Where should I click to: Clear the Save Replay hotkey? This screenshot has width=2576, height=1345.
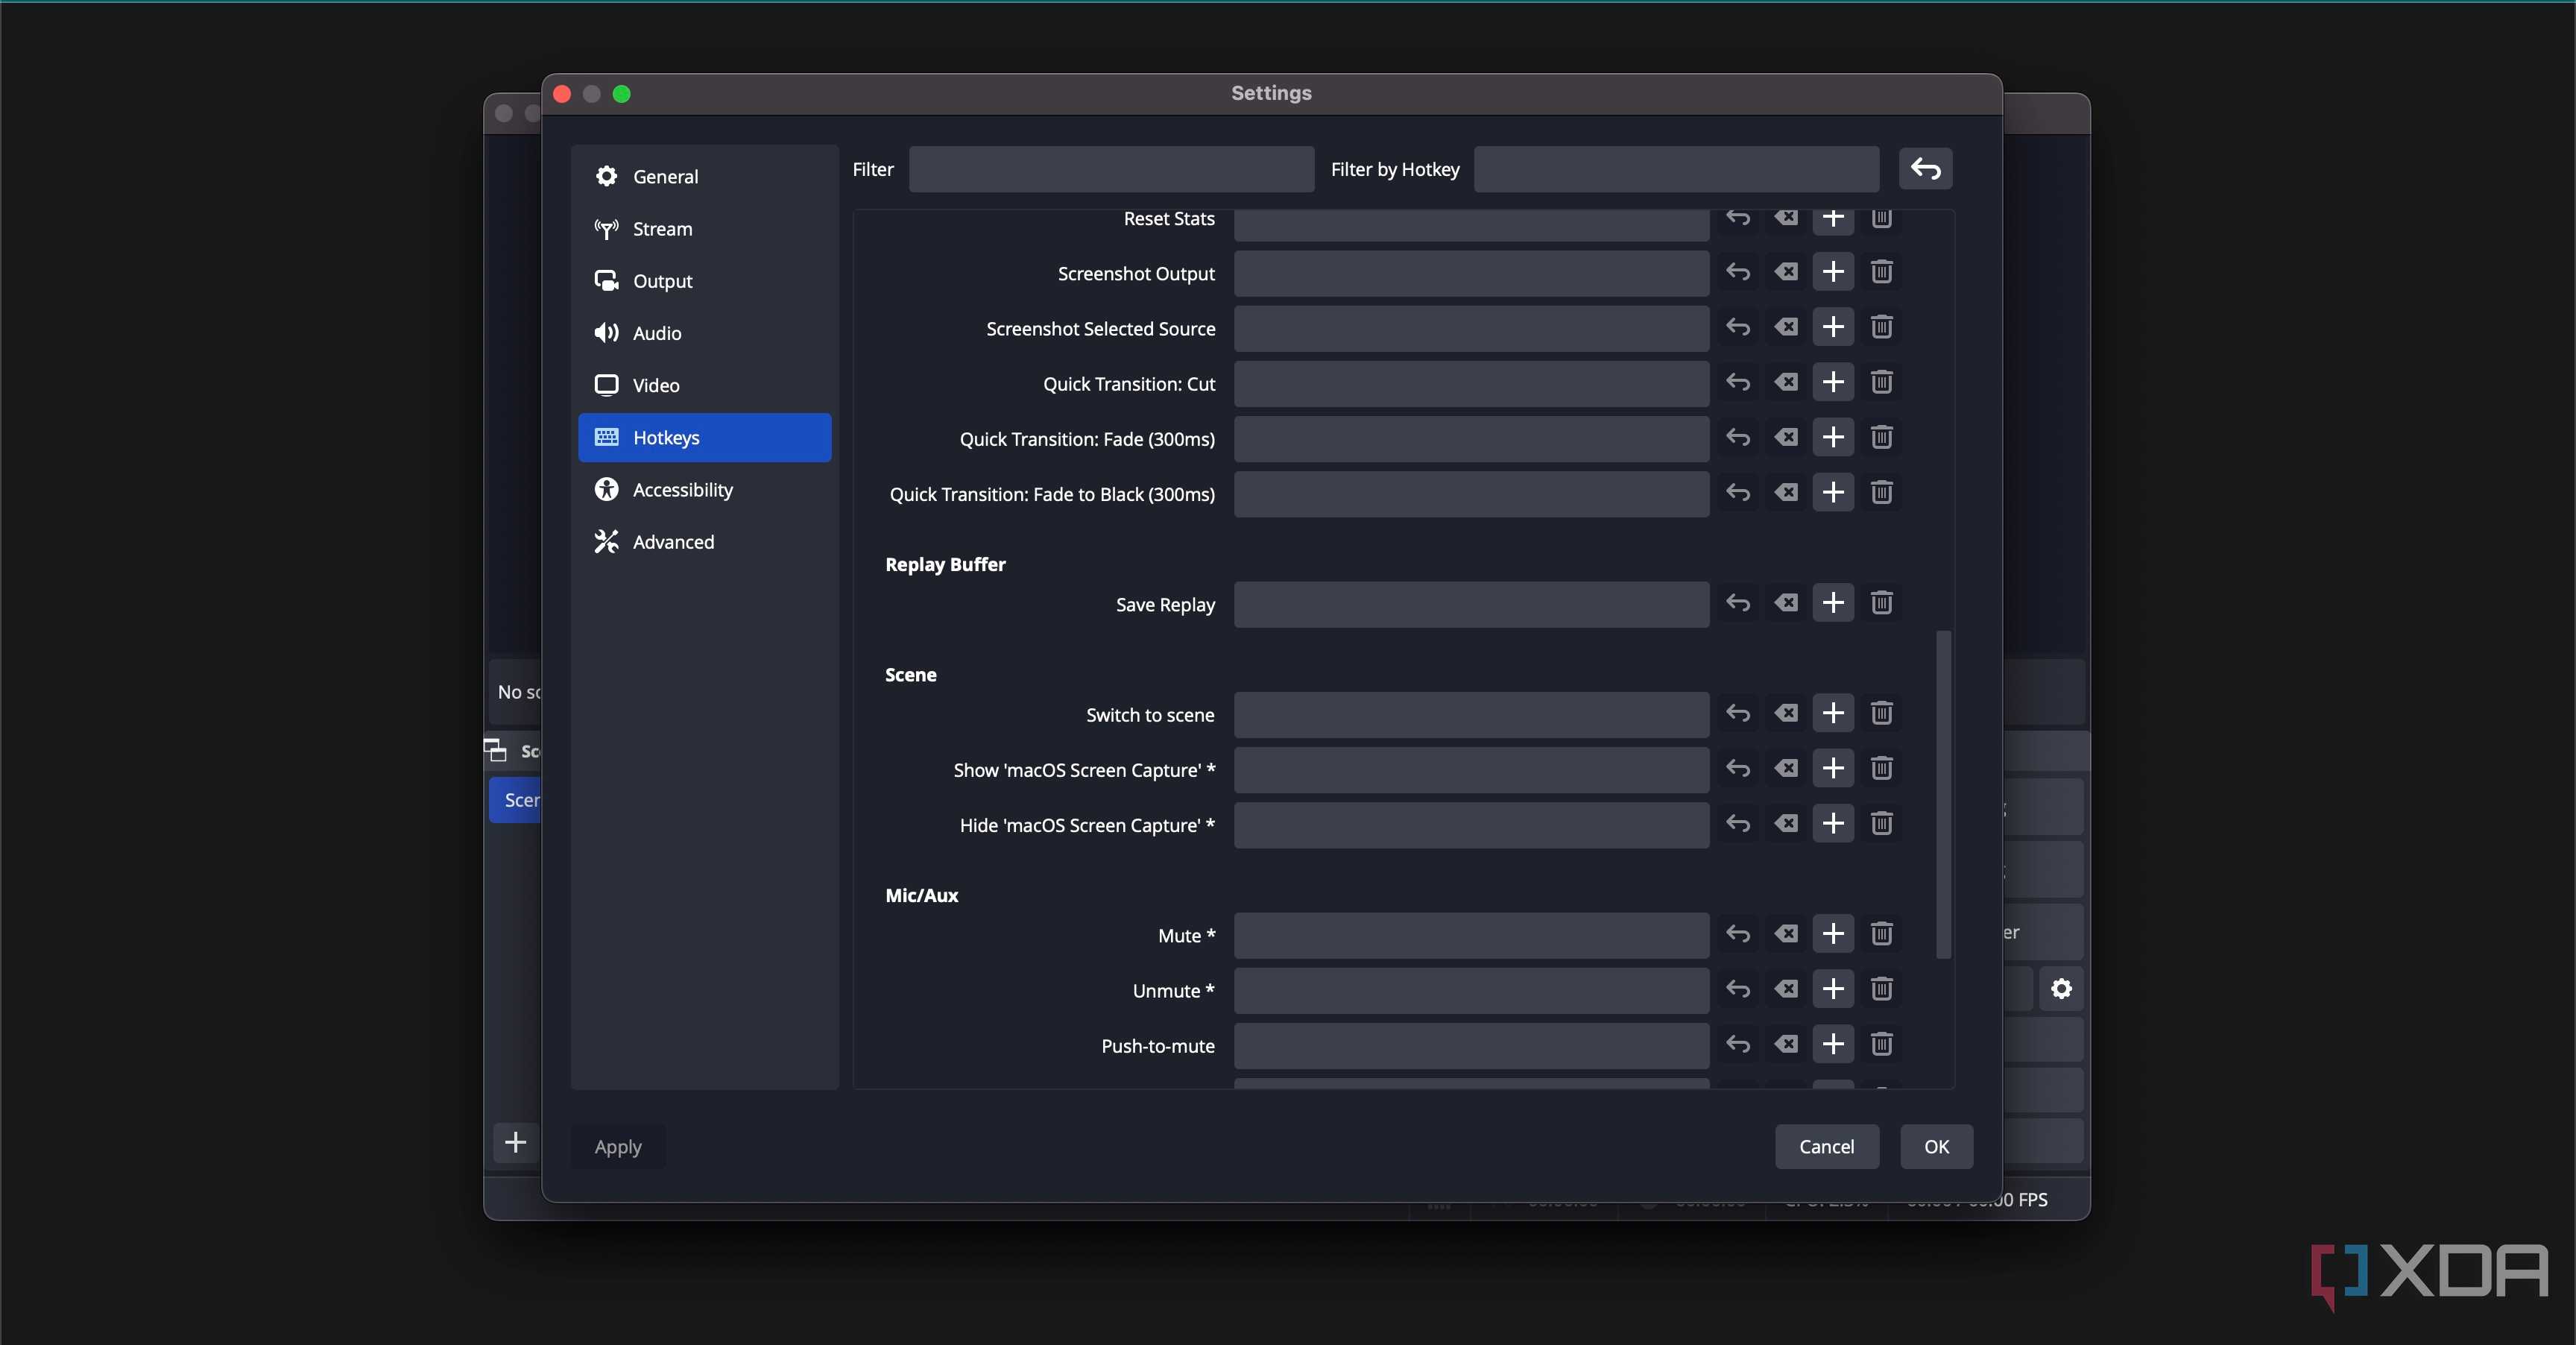(x=1786, y=602)
